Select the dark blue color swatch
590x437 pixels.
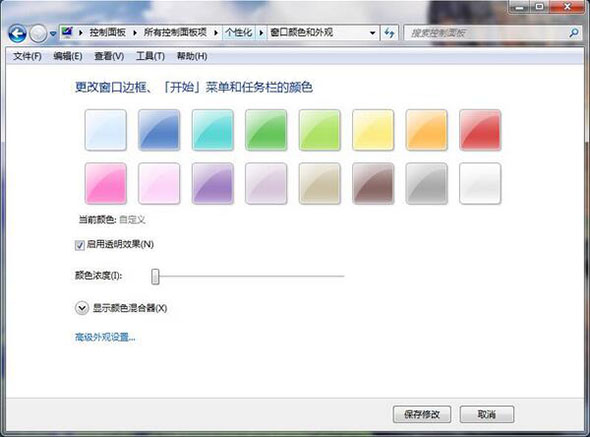(x=159, y=130)
